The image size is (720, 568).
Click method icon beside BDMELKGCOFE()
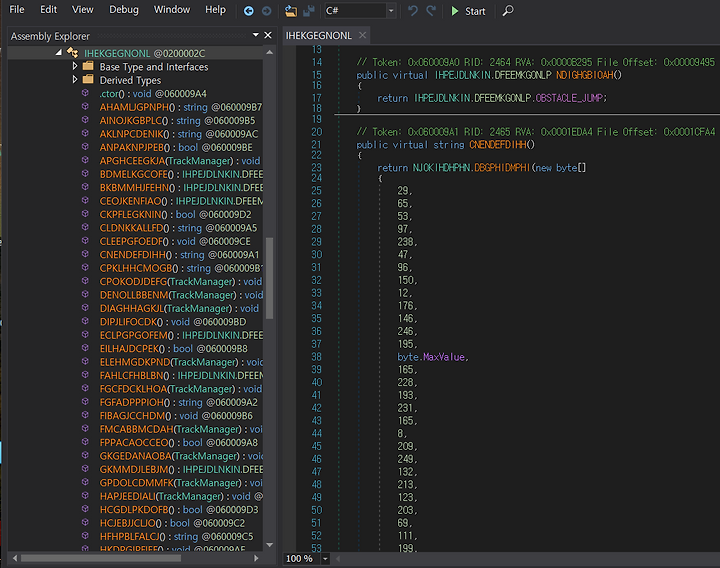point(85,174)
